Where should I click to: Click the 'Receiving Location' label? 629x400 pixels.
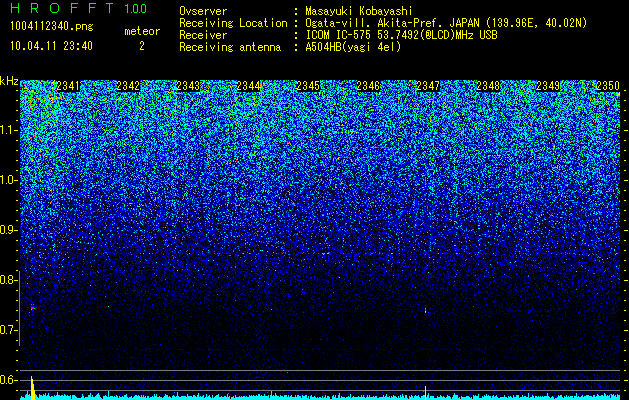[233, 23]
